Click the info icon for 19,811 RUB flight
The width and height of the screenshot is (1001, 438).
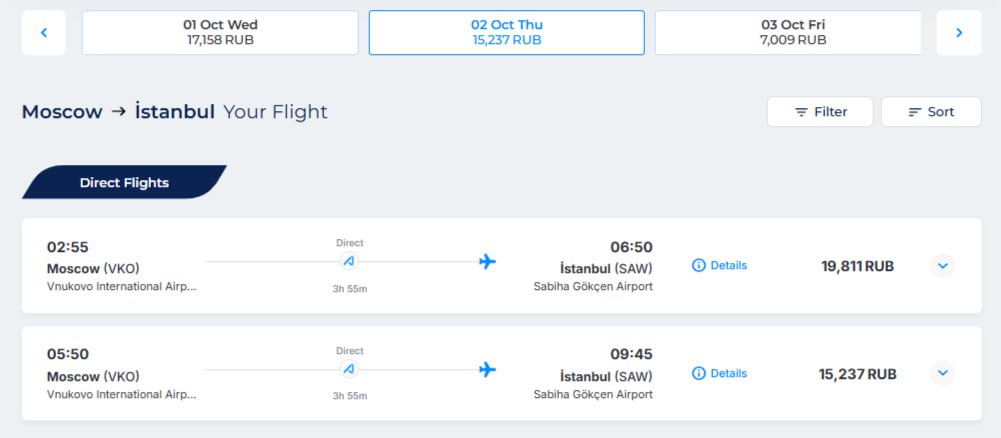tap(699, 266)
